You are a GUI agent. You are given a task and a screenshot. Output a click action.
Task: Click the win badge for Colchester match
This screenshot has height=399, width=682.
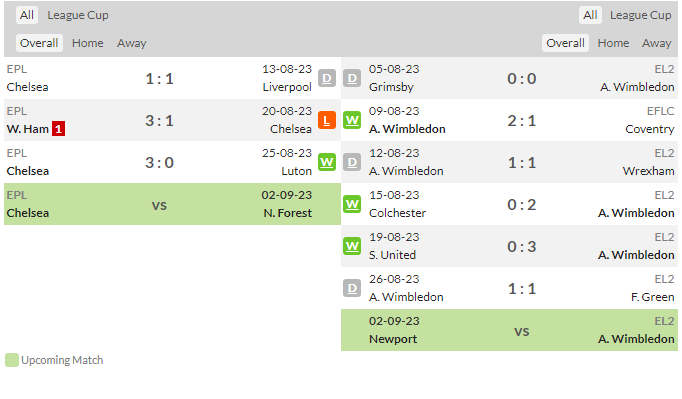(352, 204)
